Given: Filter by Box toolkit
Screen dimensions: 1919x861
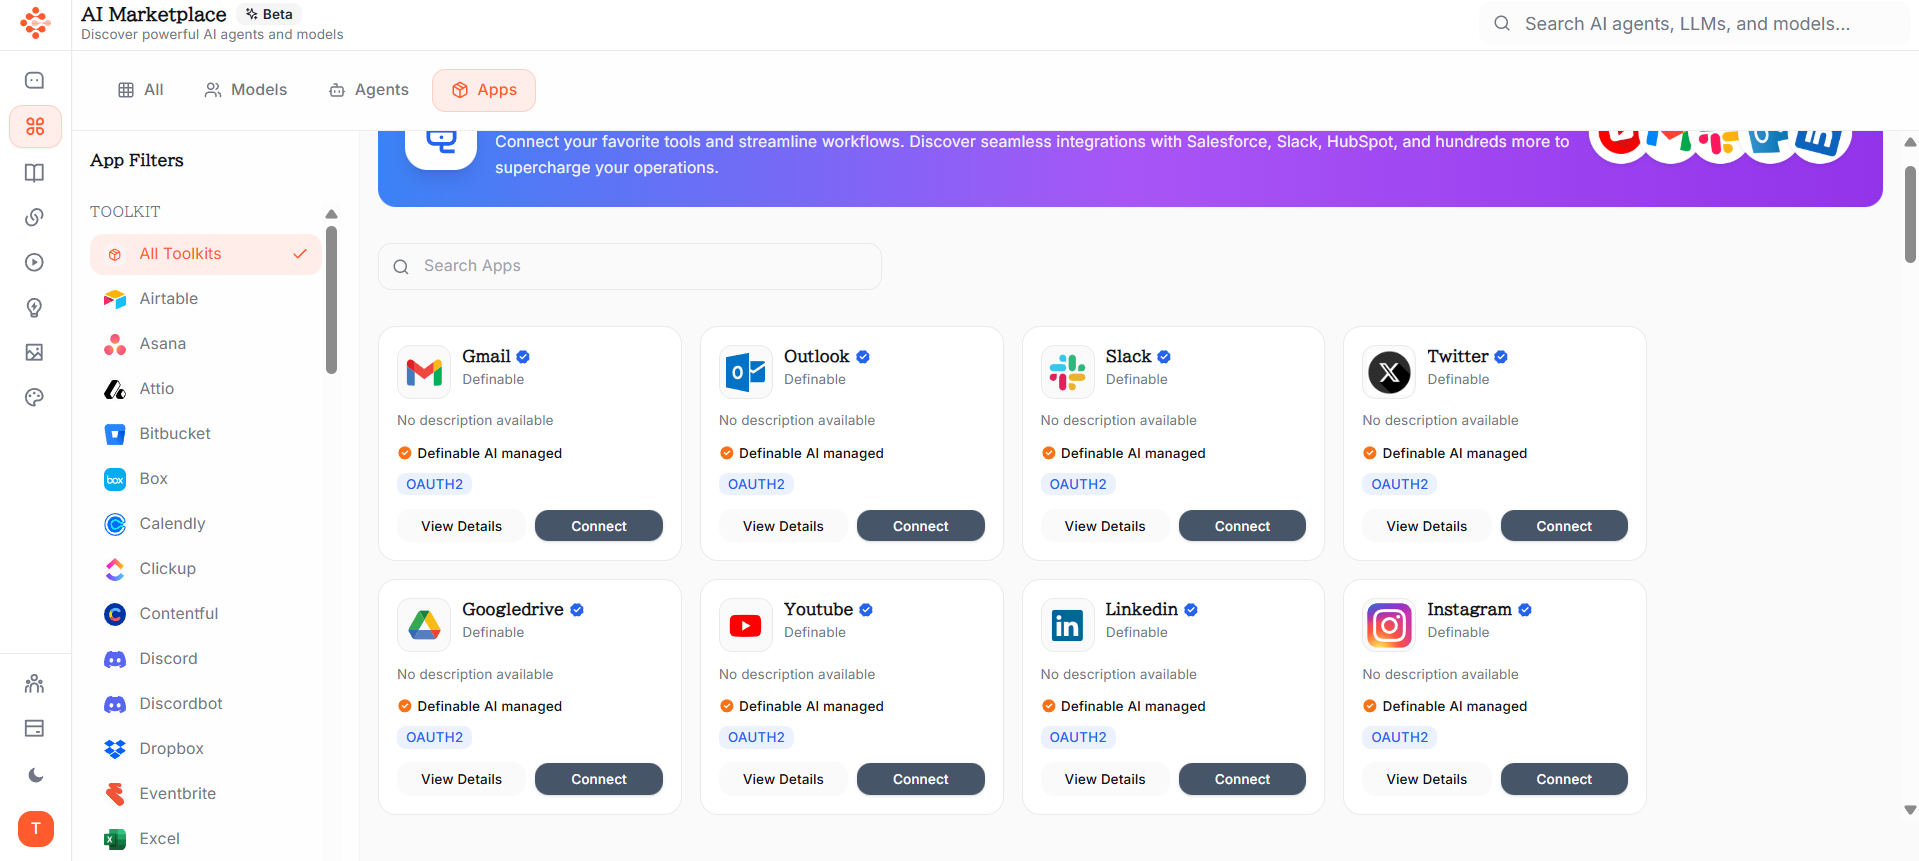Looking at the screenshot, I should tap(205, 479).
